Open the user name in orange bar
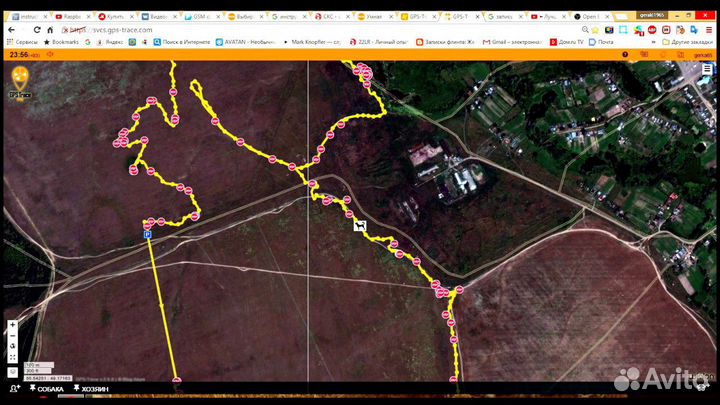720x405 pixels. 703,55
